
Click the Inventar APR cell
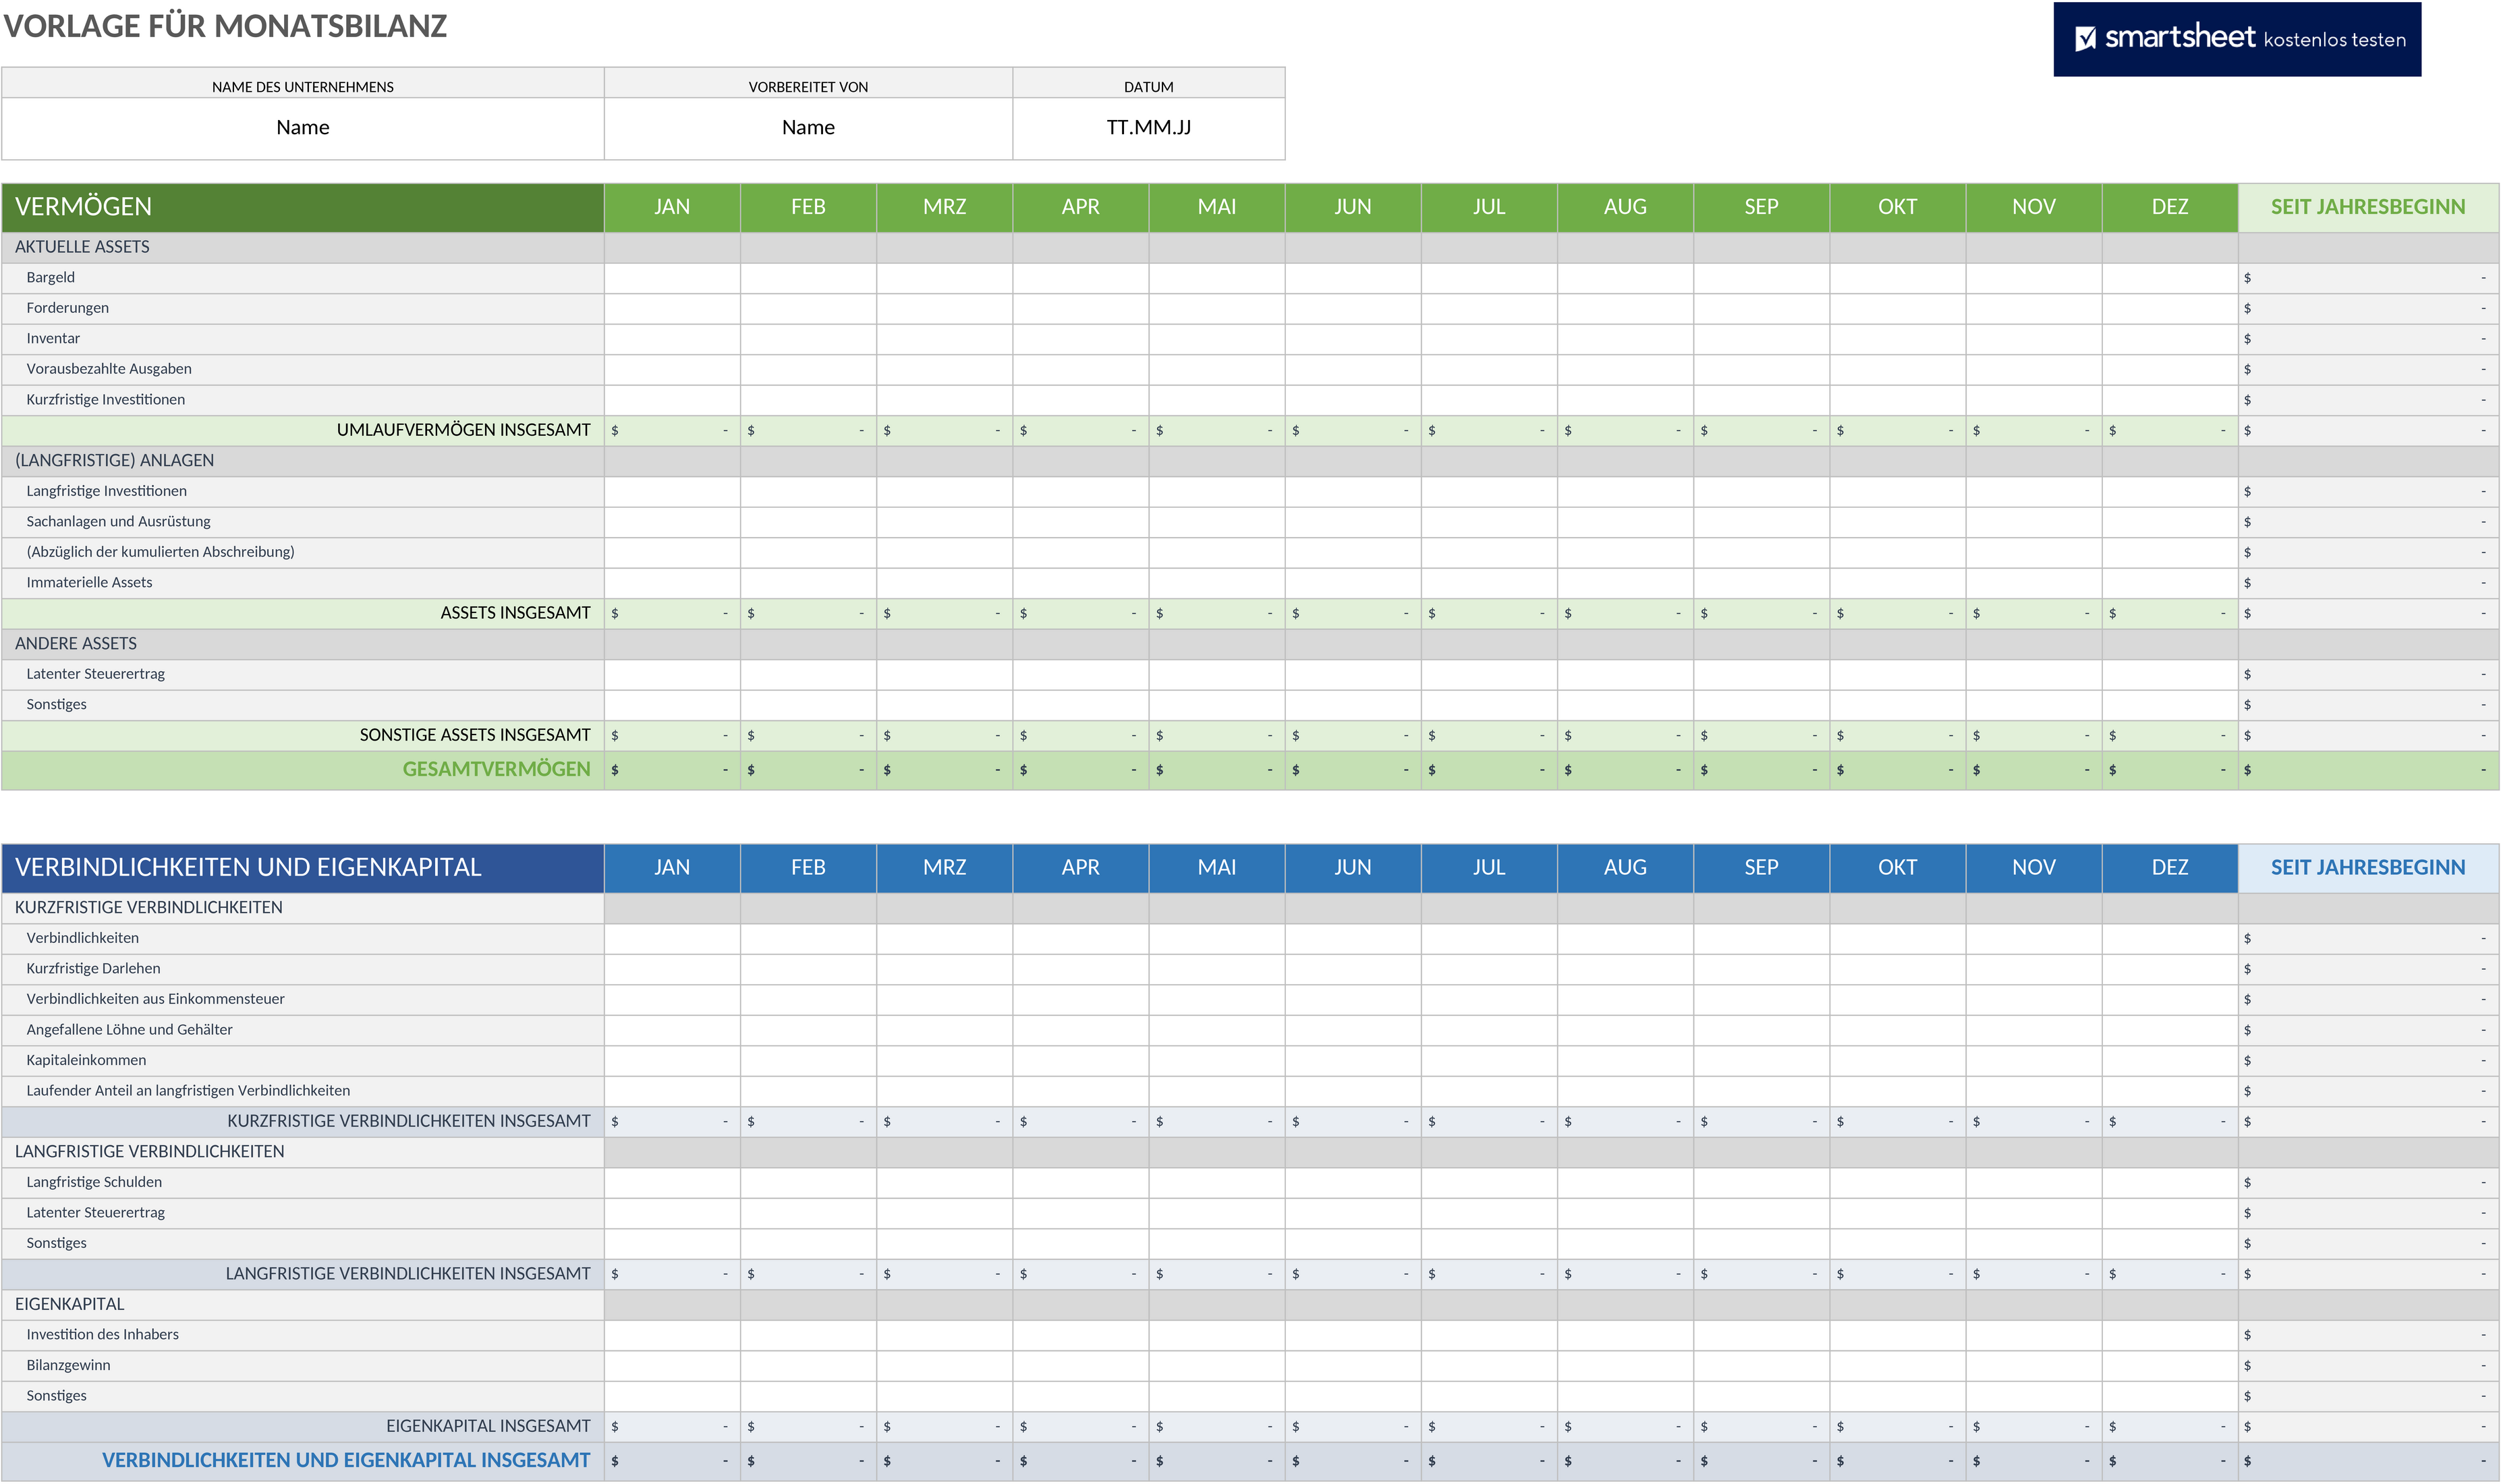[1080, 339]
